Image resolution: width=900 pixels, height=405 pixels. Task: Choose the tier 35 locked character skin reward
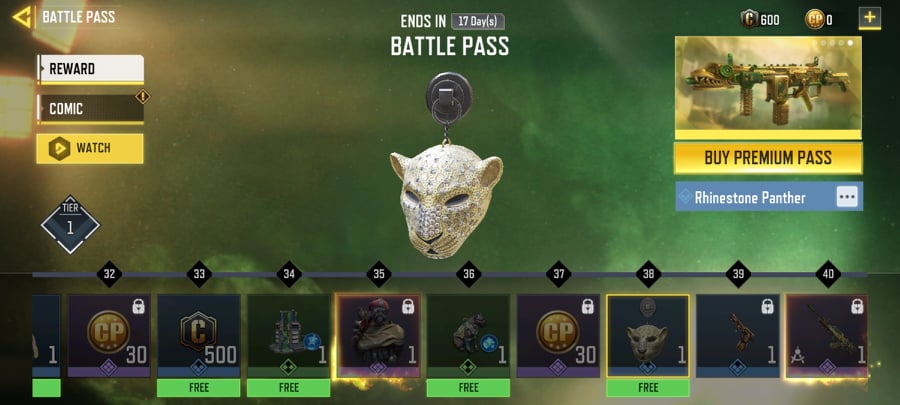[x=378, y=336]
